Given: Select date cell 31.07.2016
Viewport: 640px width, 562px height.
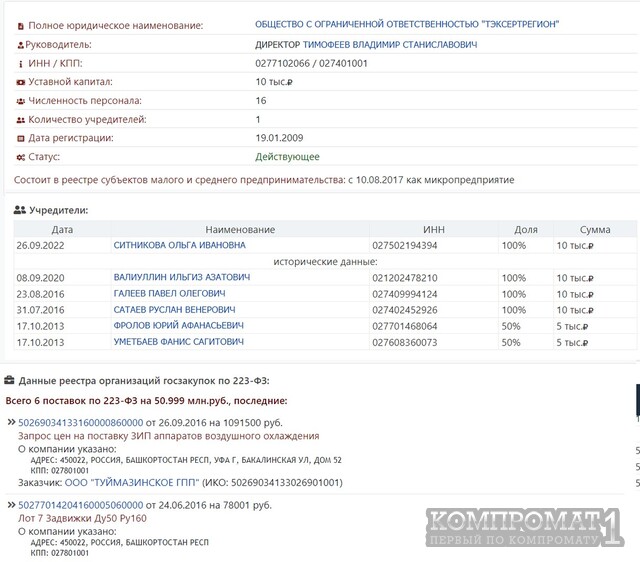Looking at the screenshot, I should pos(40,310).
